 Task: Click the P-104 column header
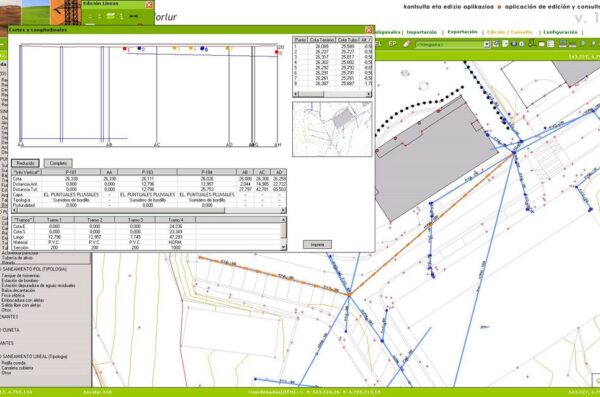pyautogui.click(x=207, y=172)
